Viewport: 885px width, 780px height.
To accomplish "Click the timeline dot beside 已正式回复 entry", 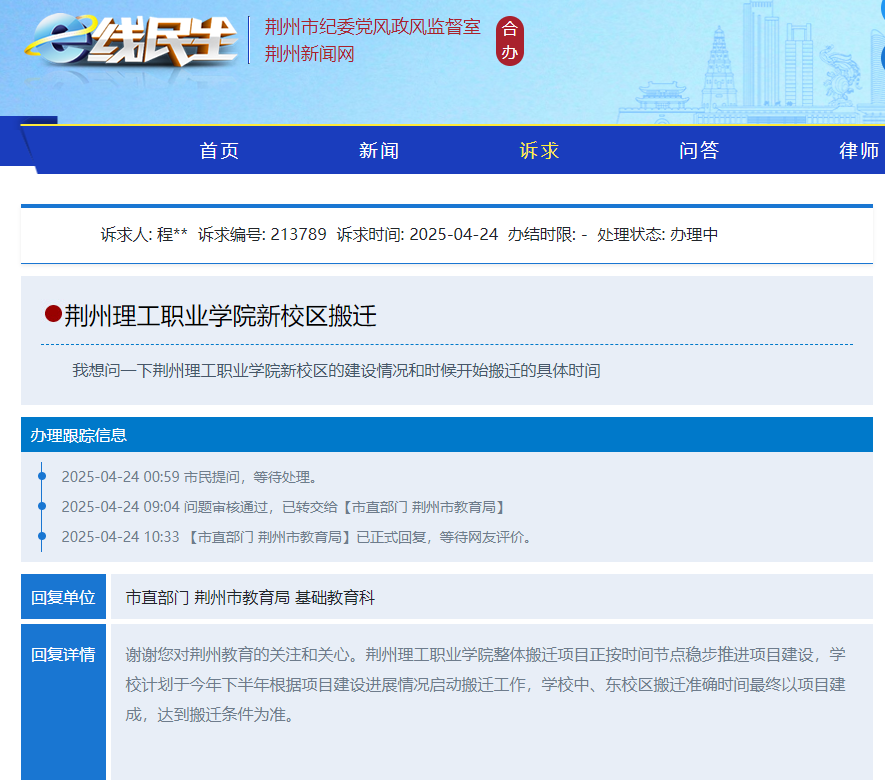I will coord(41,535).
